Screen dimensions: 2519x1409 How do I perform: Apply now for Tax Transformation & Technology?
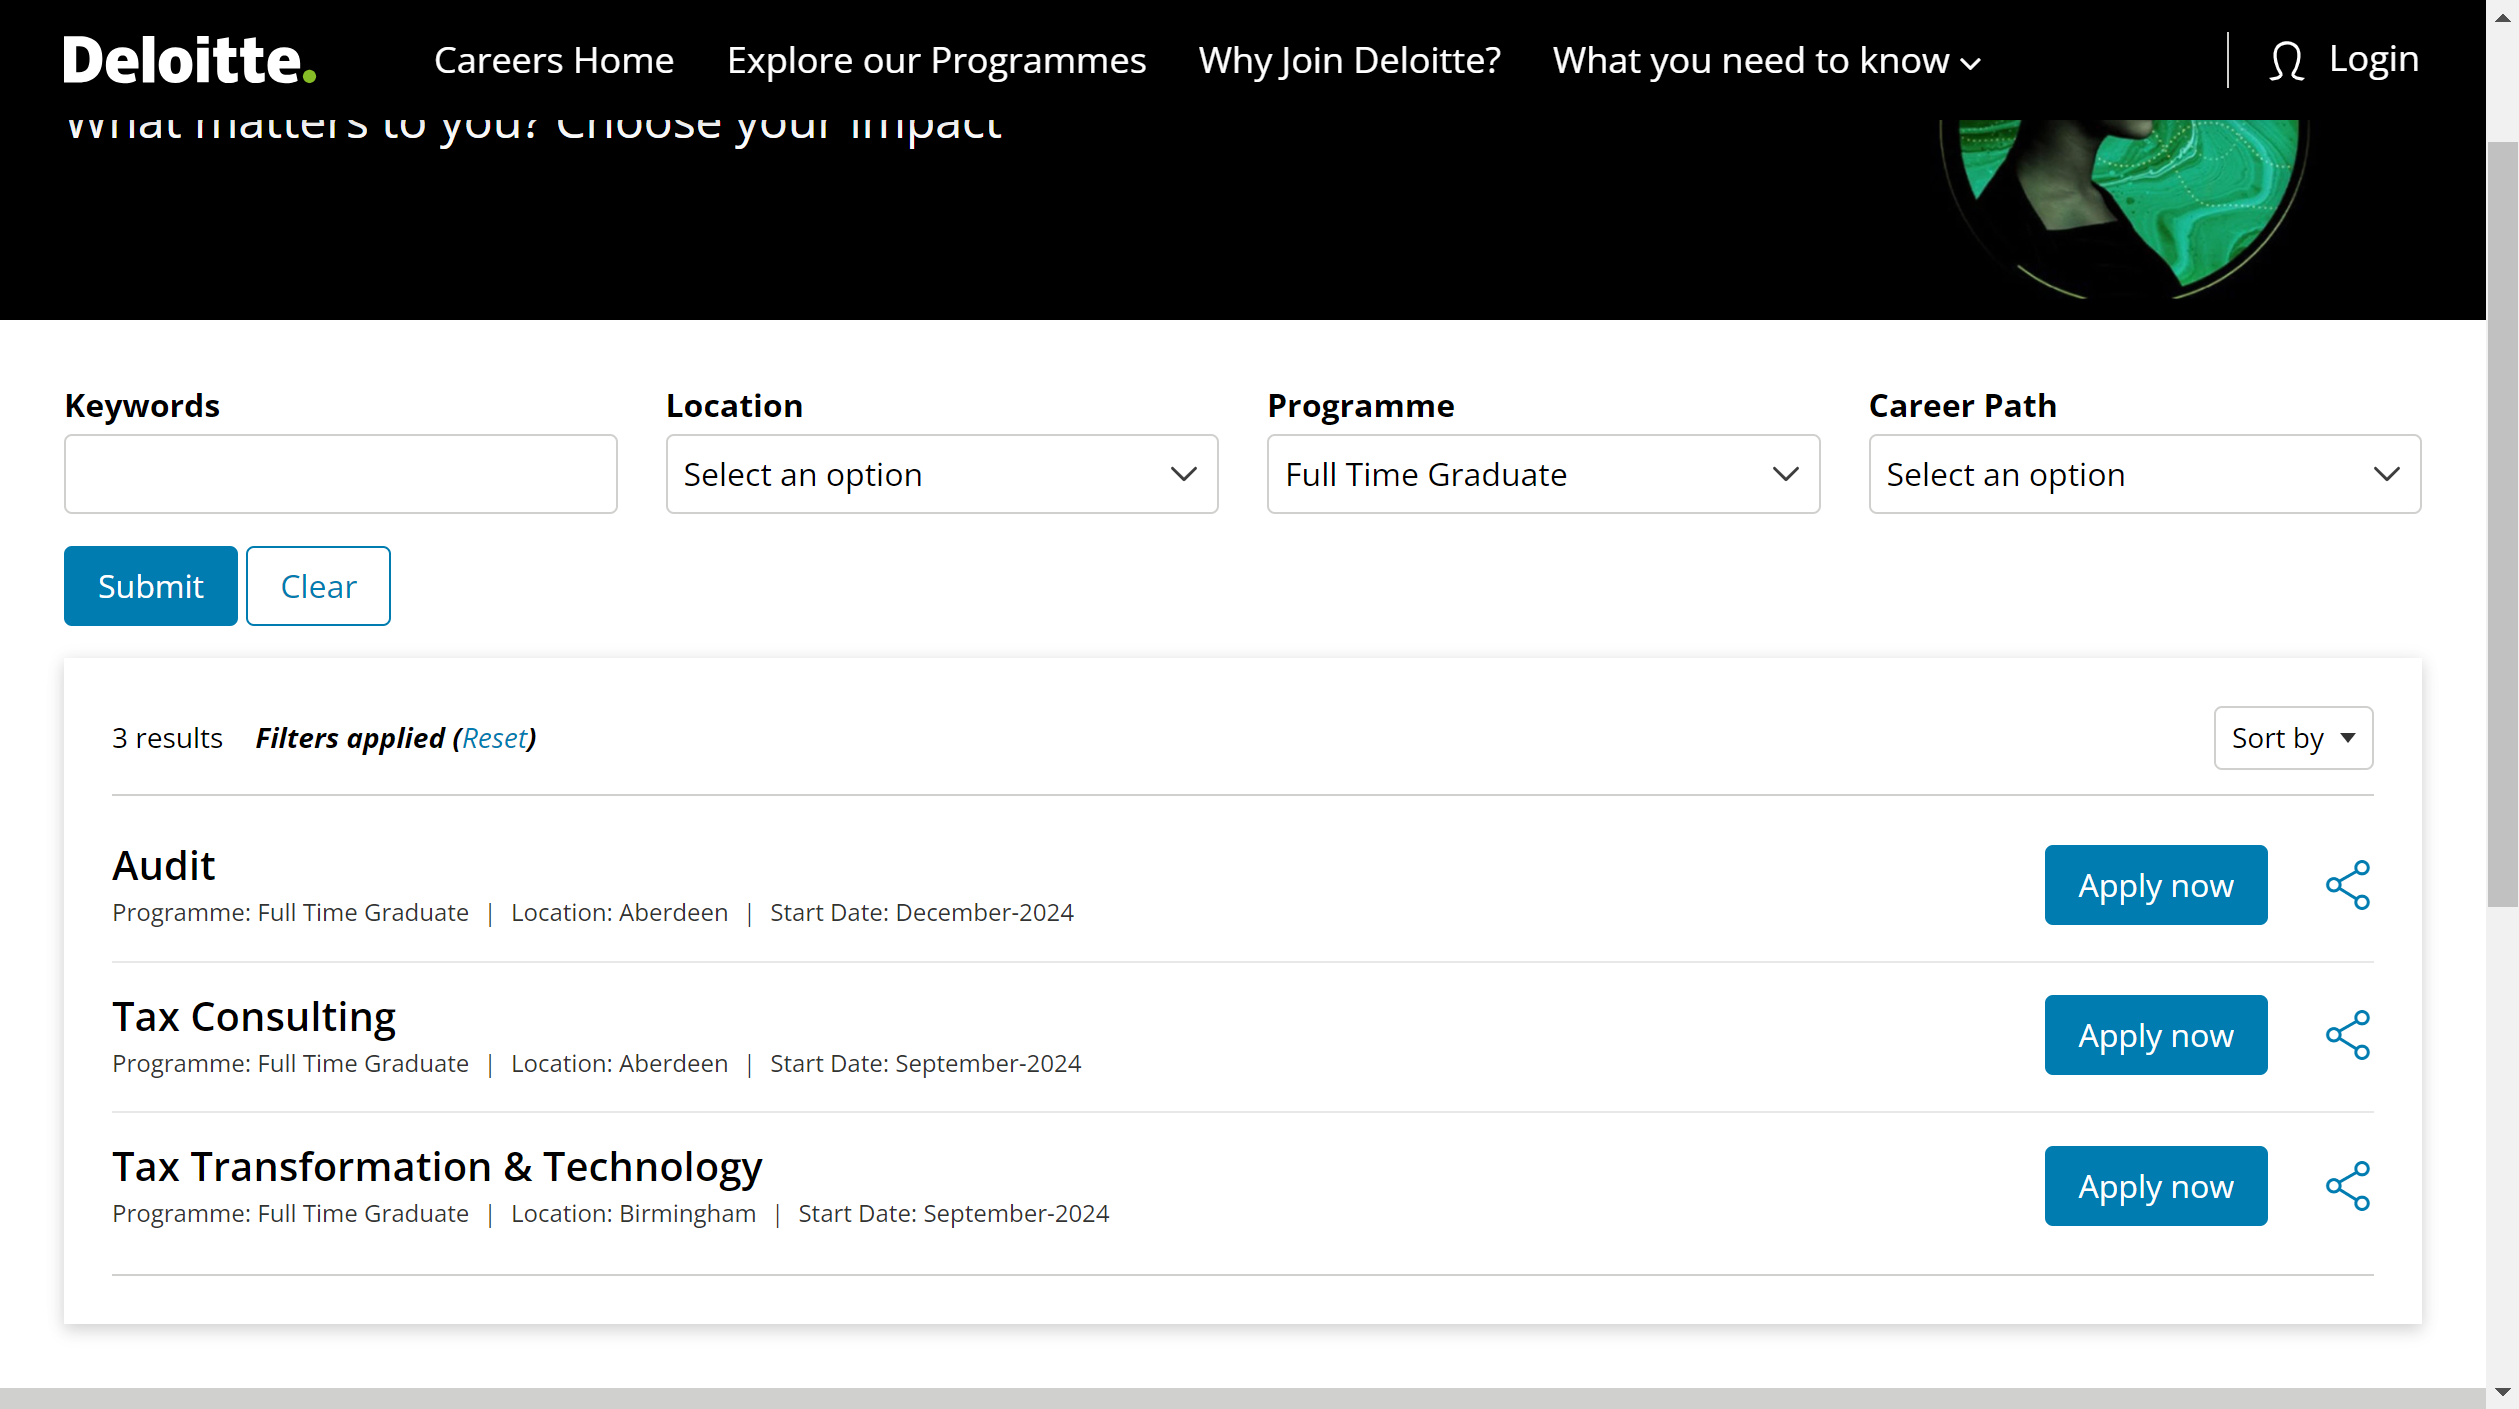(x=2156, y=1186)
